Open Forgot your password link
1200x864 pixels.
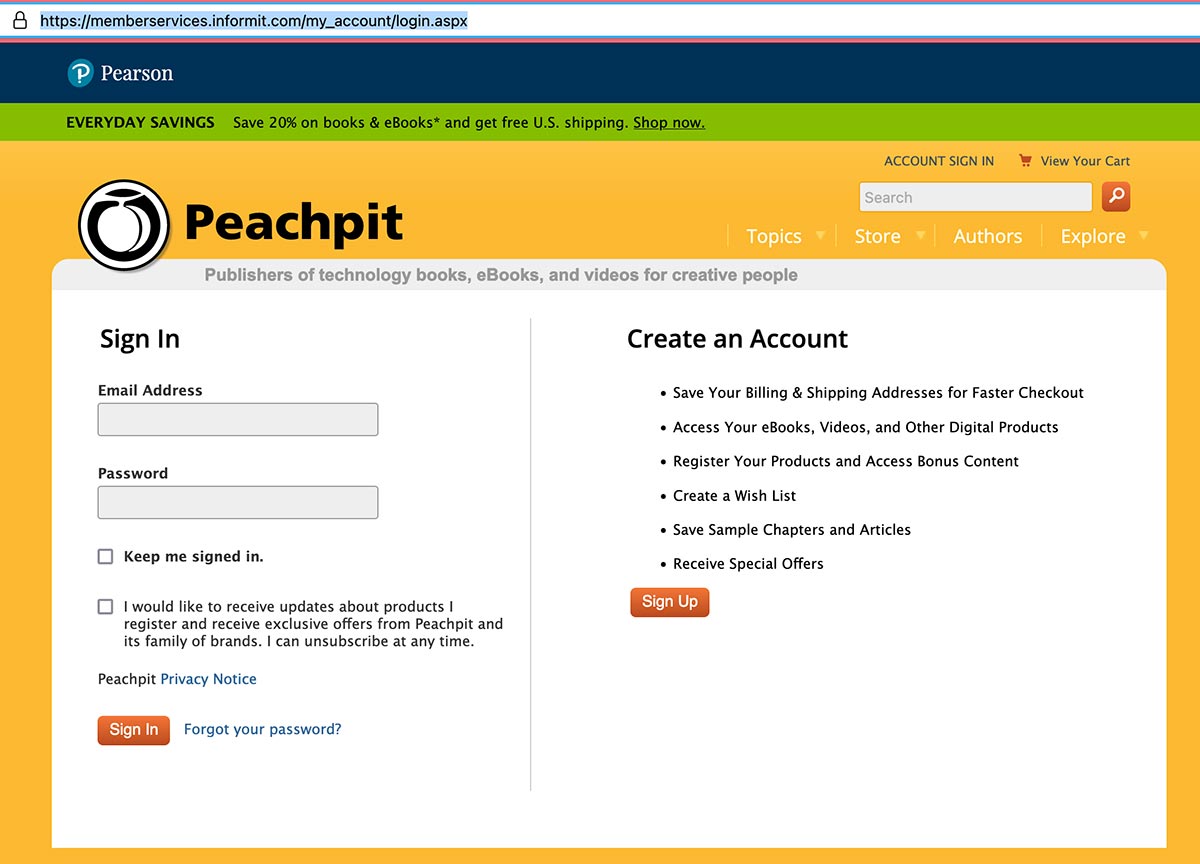click(262, 730)
